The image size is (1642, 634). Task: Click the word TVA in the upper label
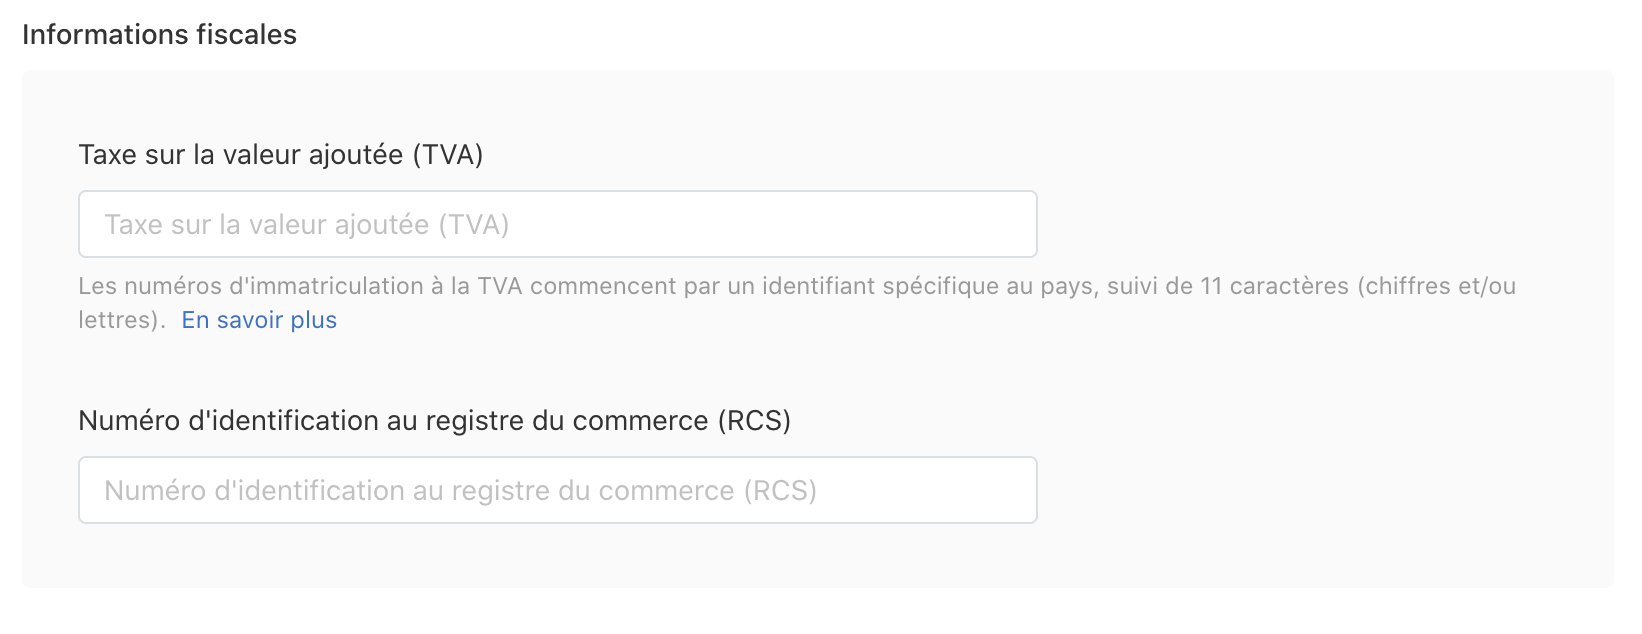[x=448, y=155]
